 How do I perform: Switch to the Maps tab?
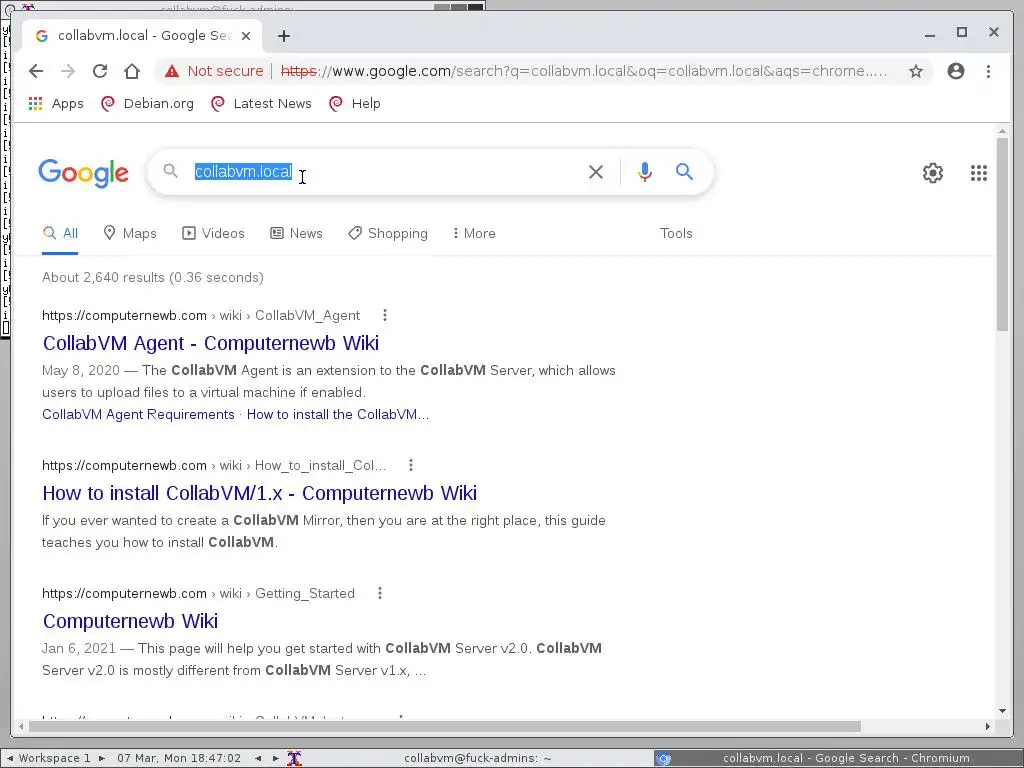tap(130, 233)
